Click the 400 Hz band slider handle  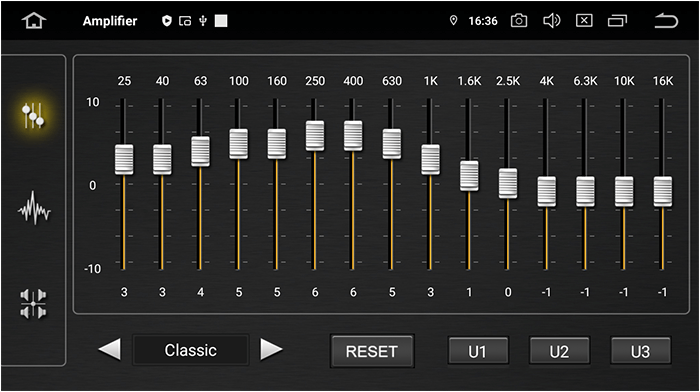(353, 136)
